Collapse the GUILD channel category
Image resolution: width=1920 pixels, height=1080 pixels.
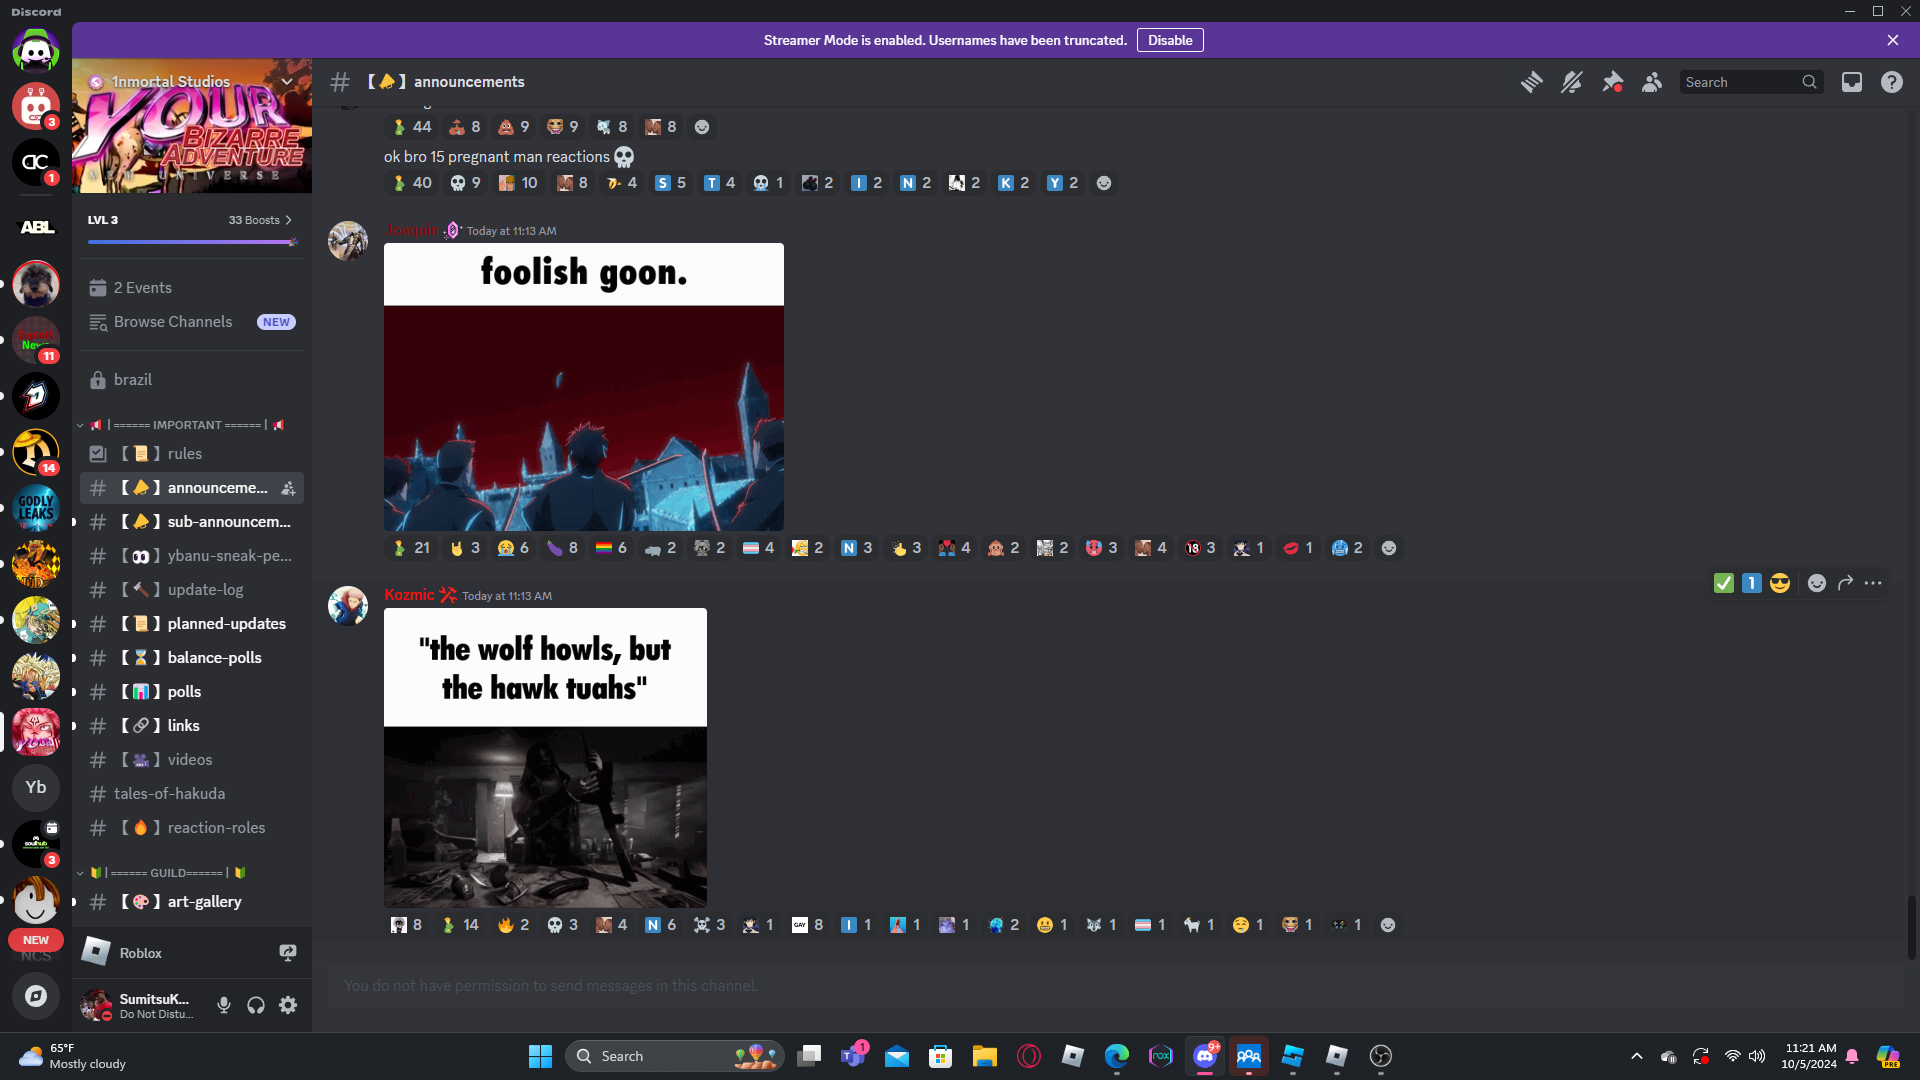(166, 873)
